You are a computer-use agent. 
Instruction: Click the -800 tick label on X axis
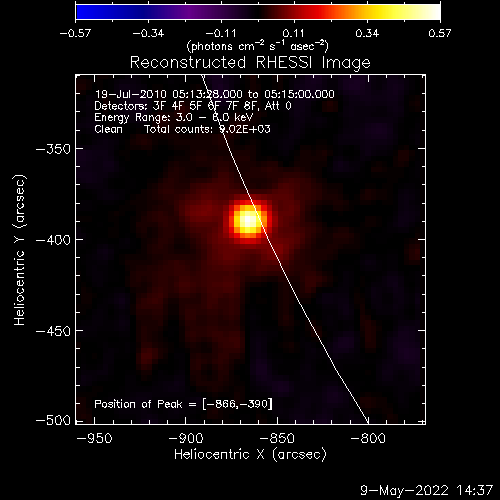tap(368, 438)
